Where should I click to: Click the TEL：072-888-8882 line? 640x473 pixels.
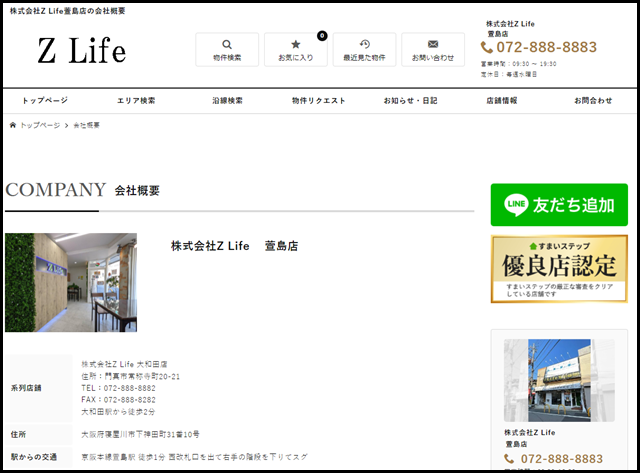tap(118, 388)
